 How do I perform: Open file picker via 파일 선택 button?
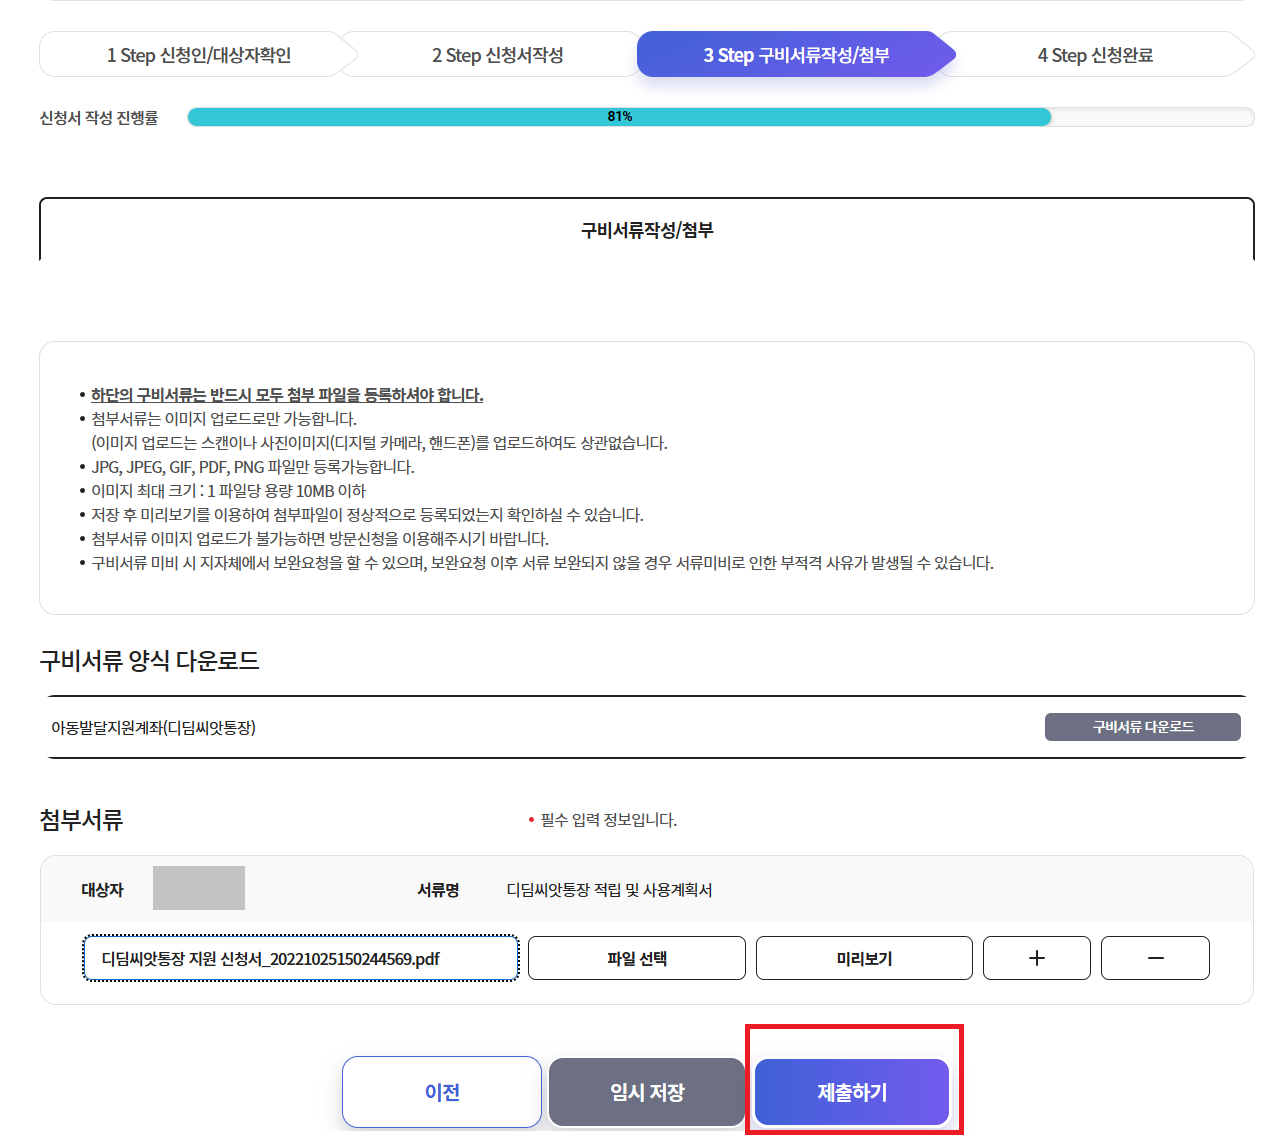[x=636, y=957]
